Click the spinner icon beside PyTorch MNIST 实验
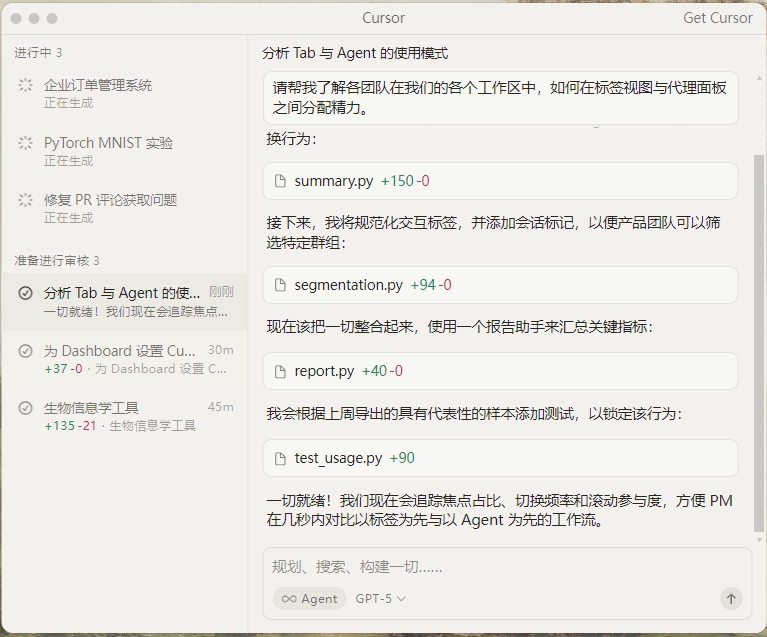 tap(25, 143)
